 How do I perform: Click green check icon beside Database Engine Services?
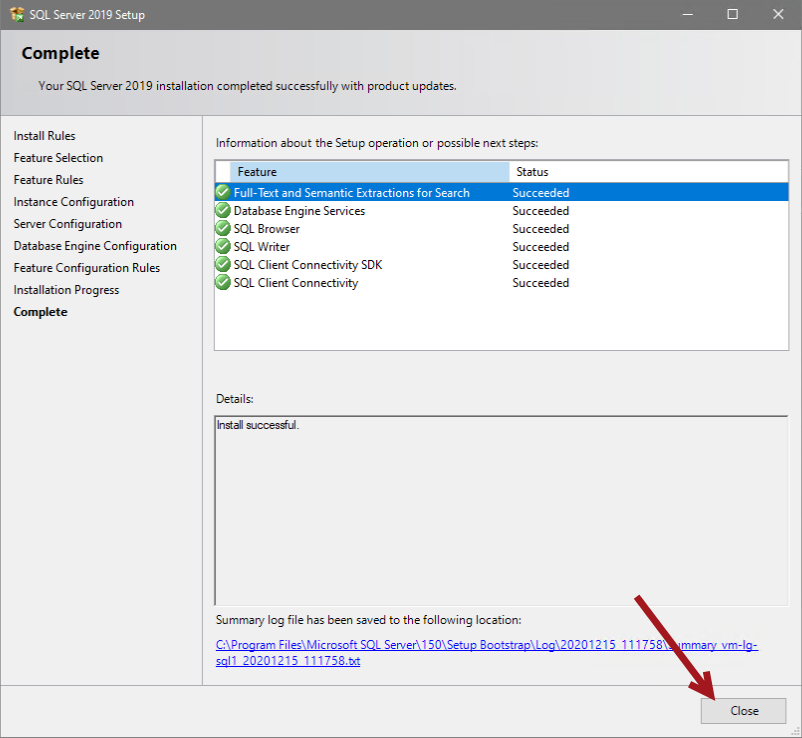[x=223, y=210]
